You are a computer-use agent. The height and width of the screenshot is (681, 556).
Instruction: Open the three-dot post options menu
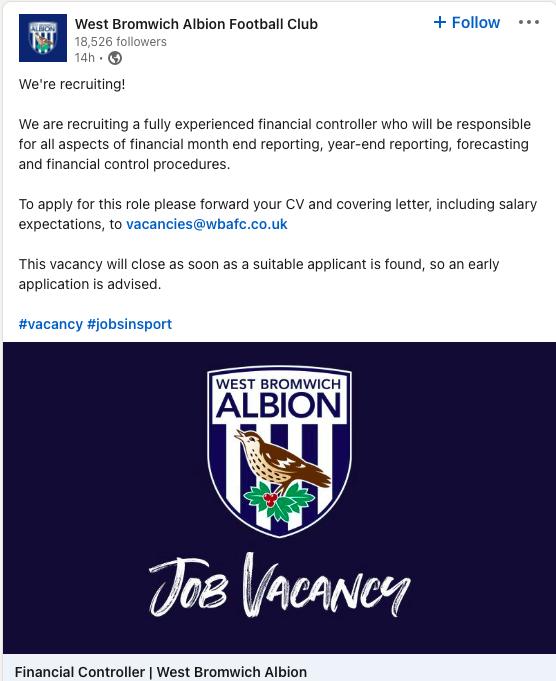tap(529, 22)
